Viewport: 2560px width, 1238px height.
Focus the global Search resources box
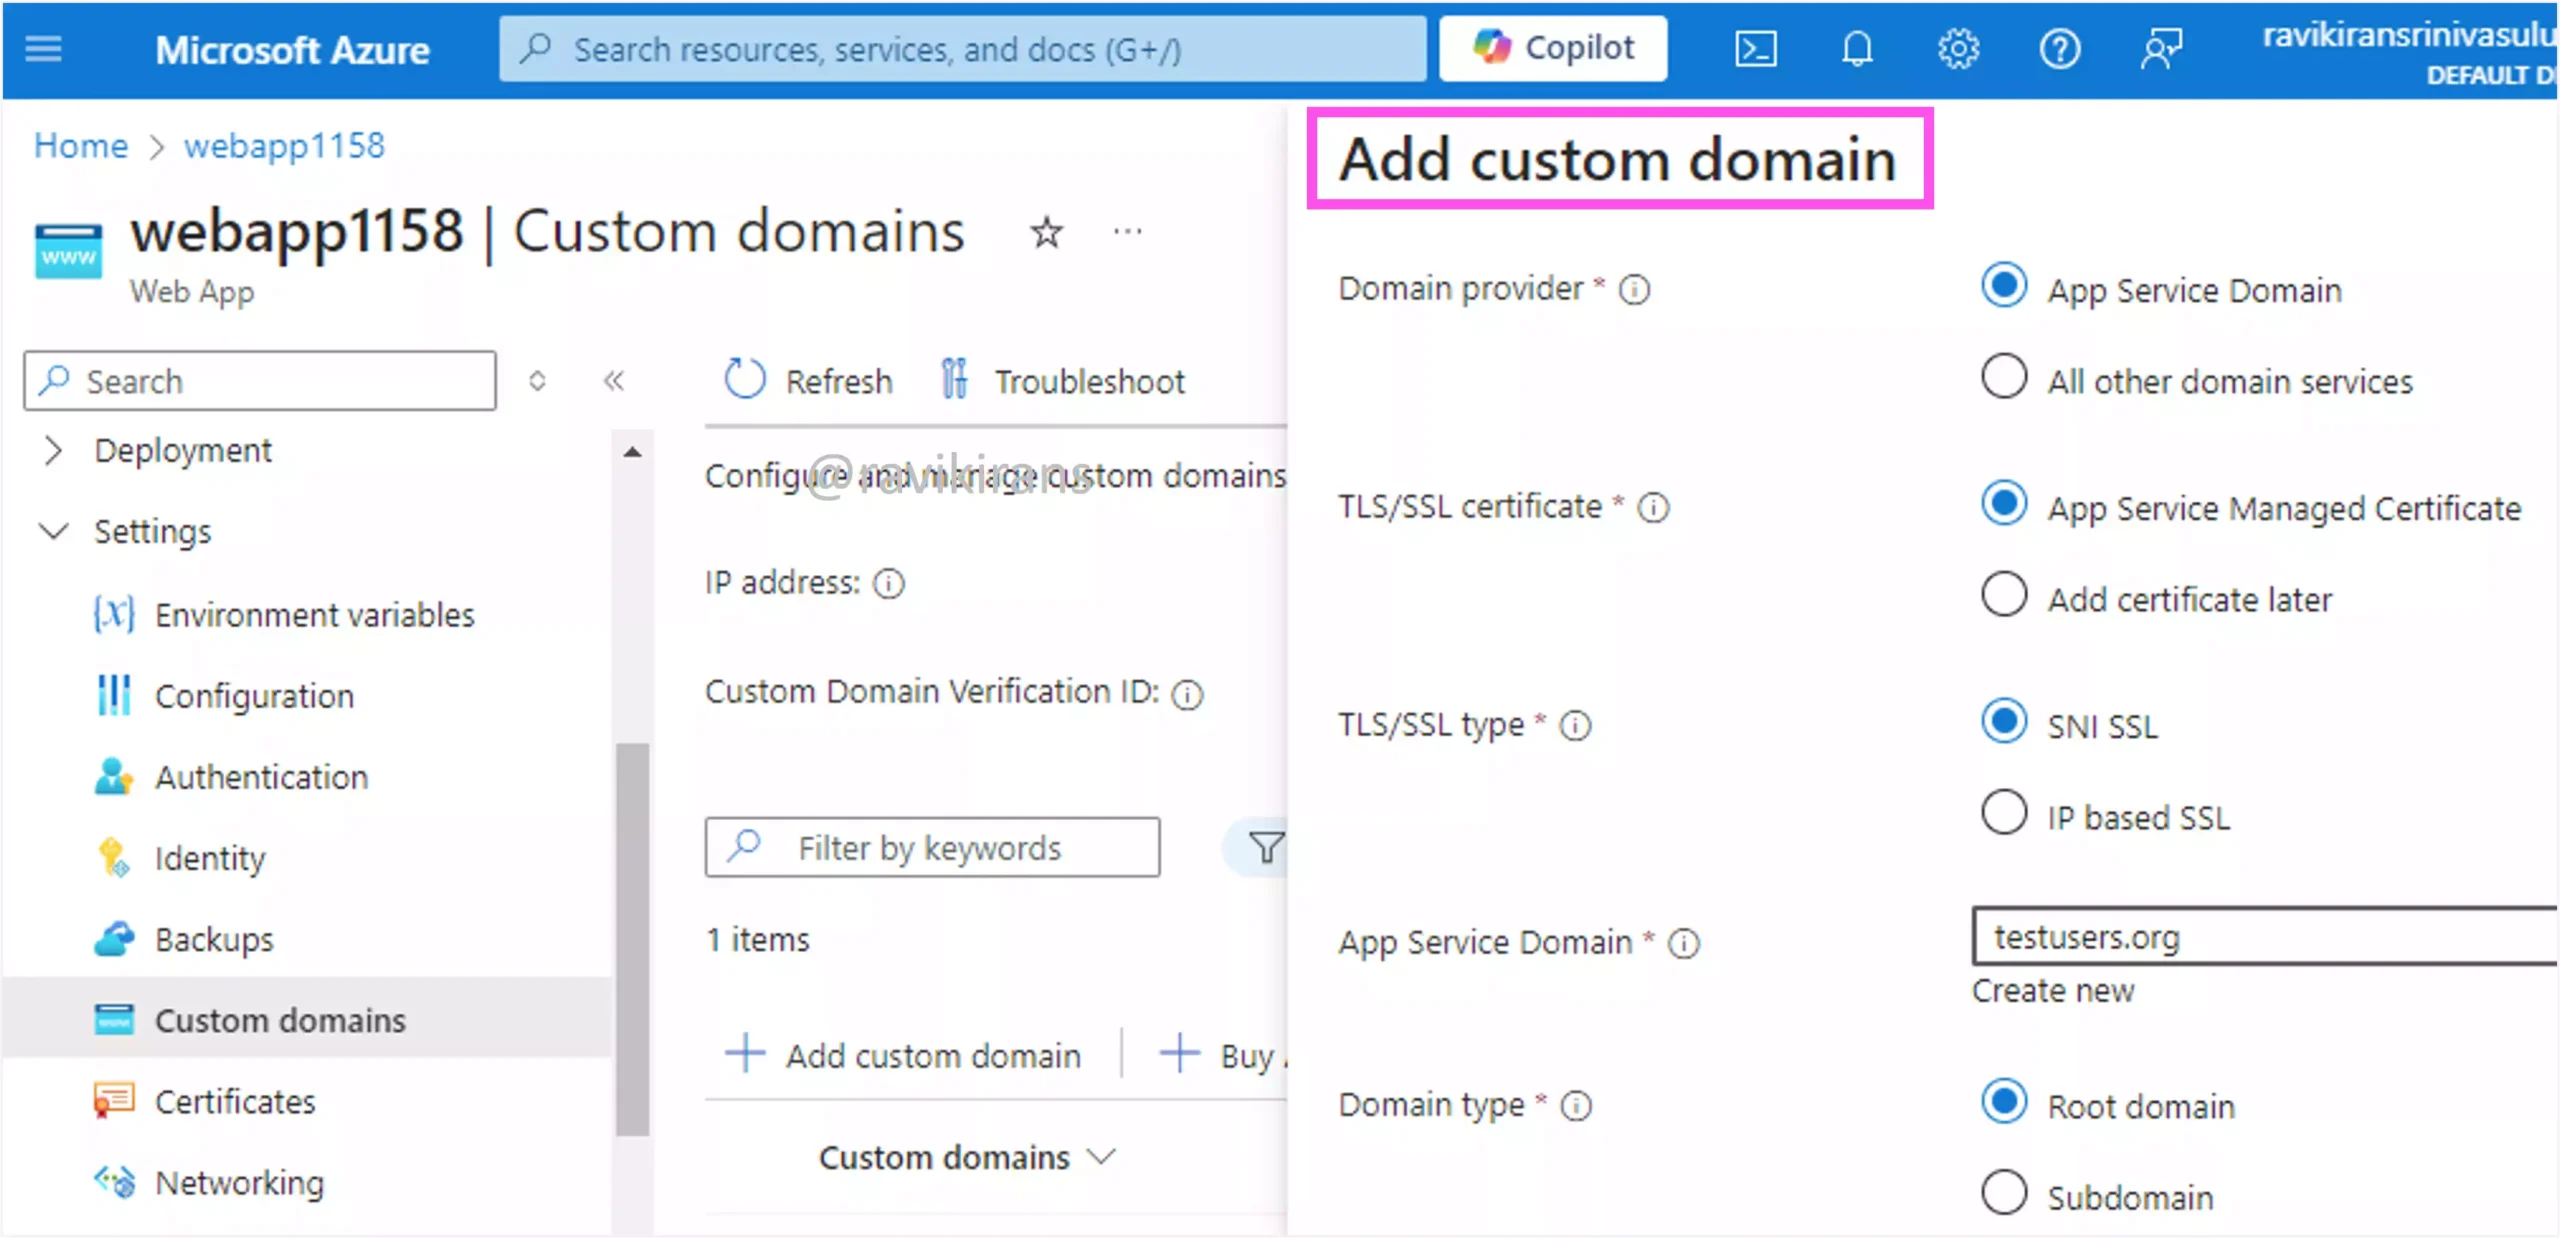(x=963, y=48)
